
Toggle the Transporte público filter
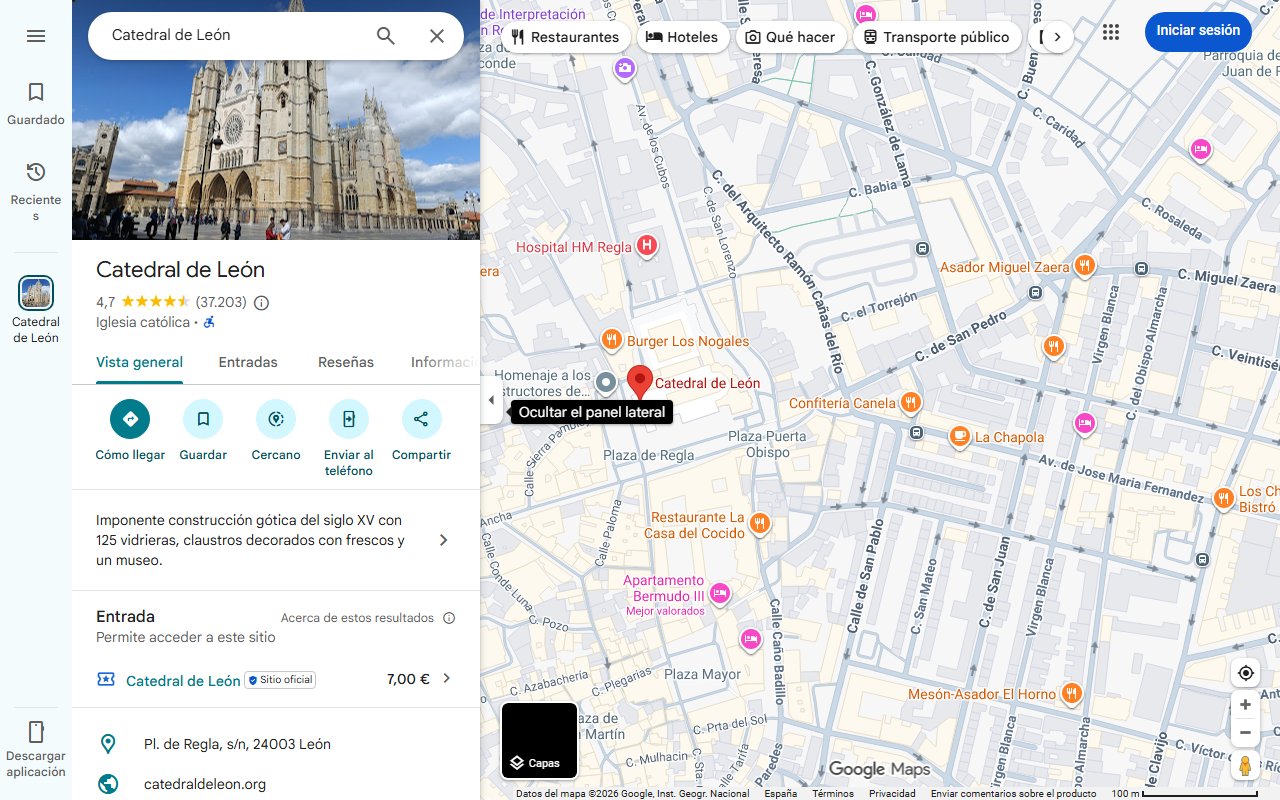936,36
